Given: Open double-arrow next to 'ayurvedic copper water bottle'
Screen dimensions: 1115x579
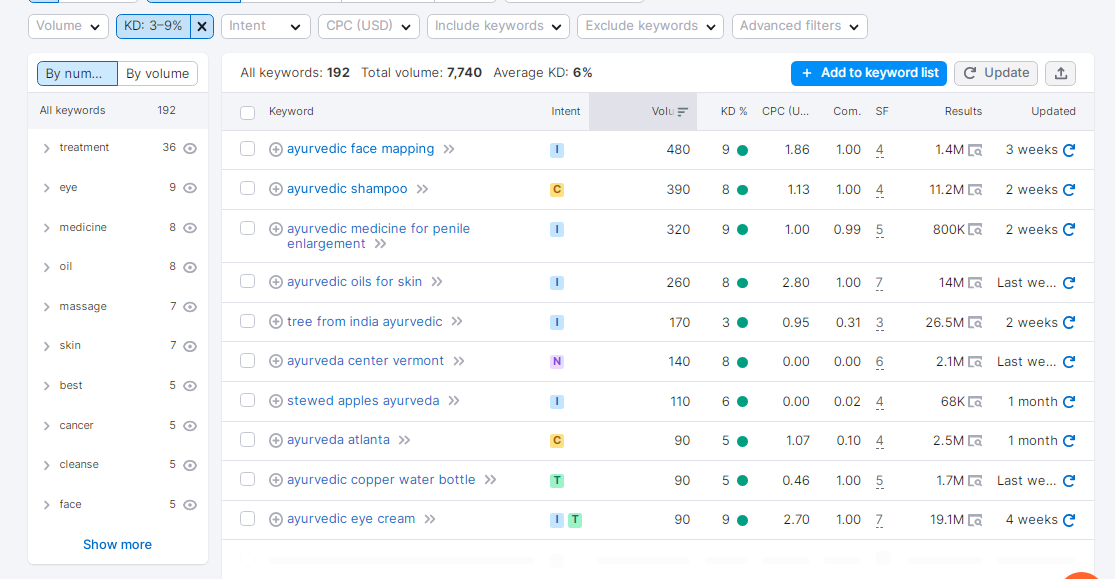Looking at the screenshot, I should pos(490,480).
